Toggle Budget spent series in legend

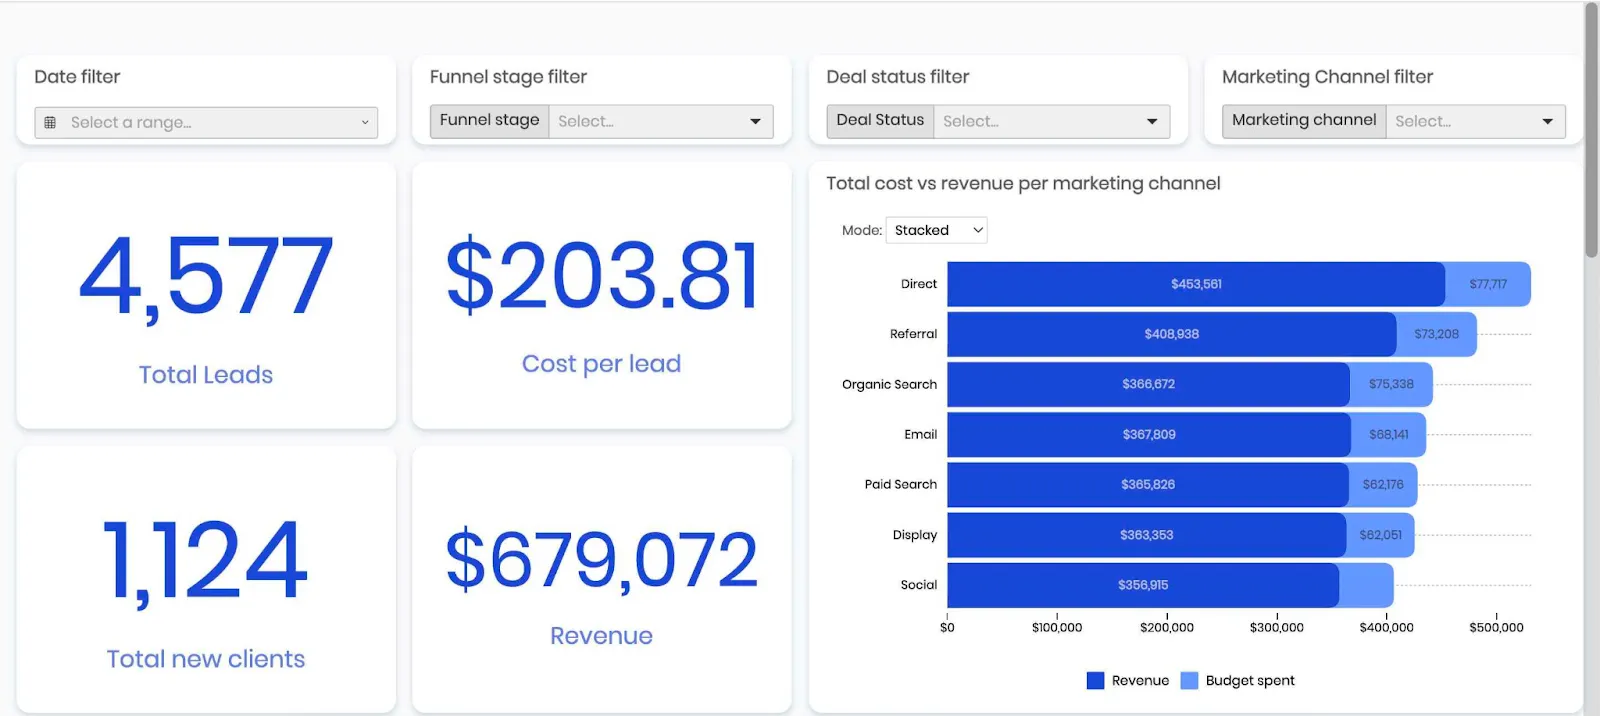(x=1238, y=681)
